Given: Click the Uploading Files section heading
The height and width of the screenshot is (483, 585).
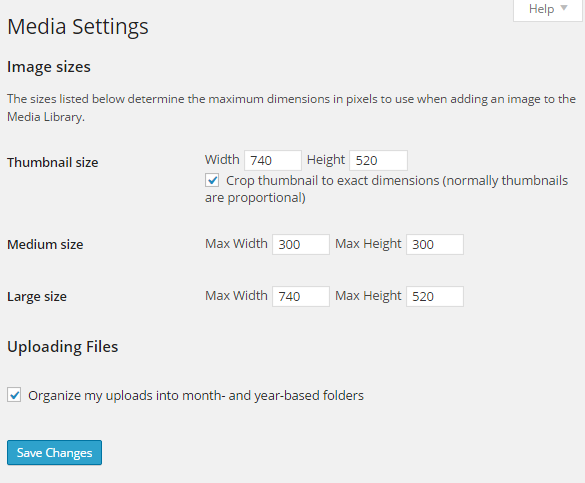Looking at the screenshot, I should 63,347.
